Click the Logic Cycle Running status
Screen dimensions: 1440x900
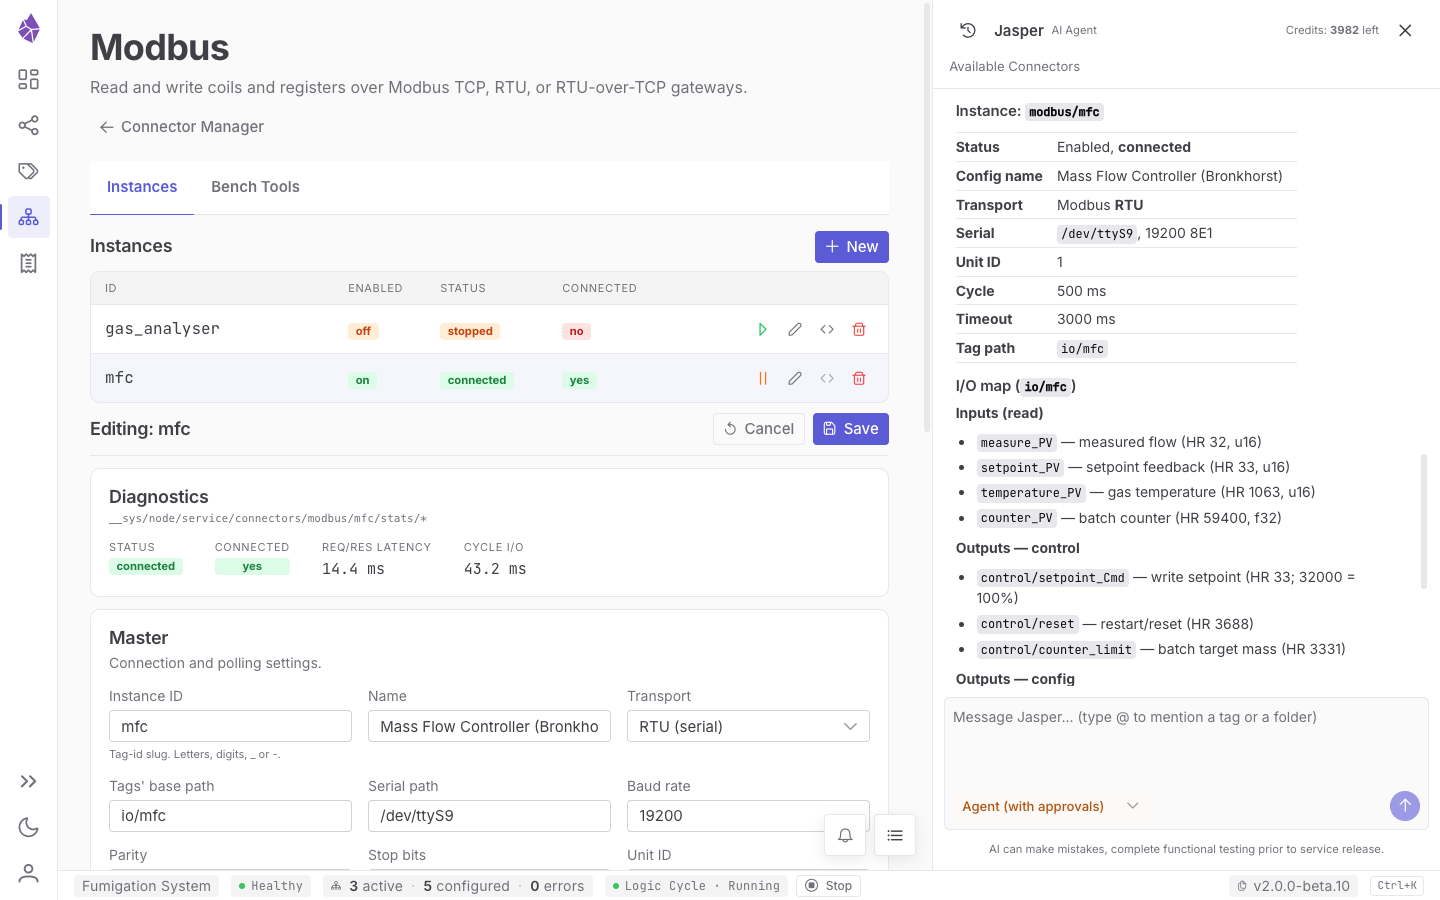coord(696,886)
